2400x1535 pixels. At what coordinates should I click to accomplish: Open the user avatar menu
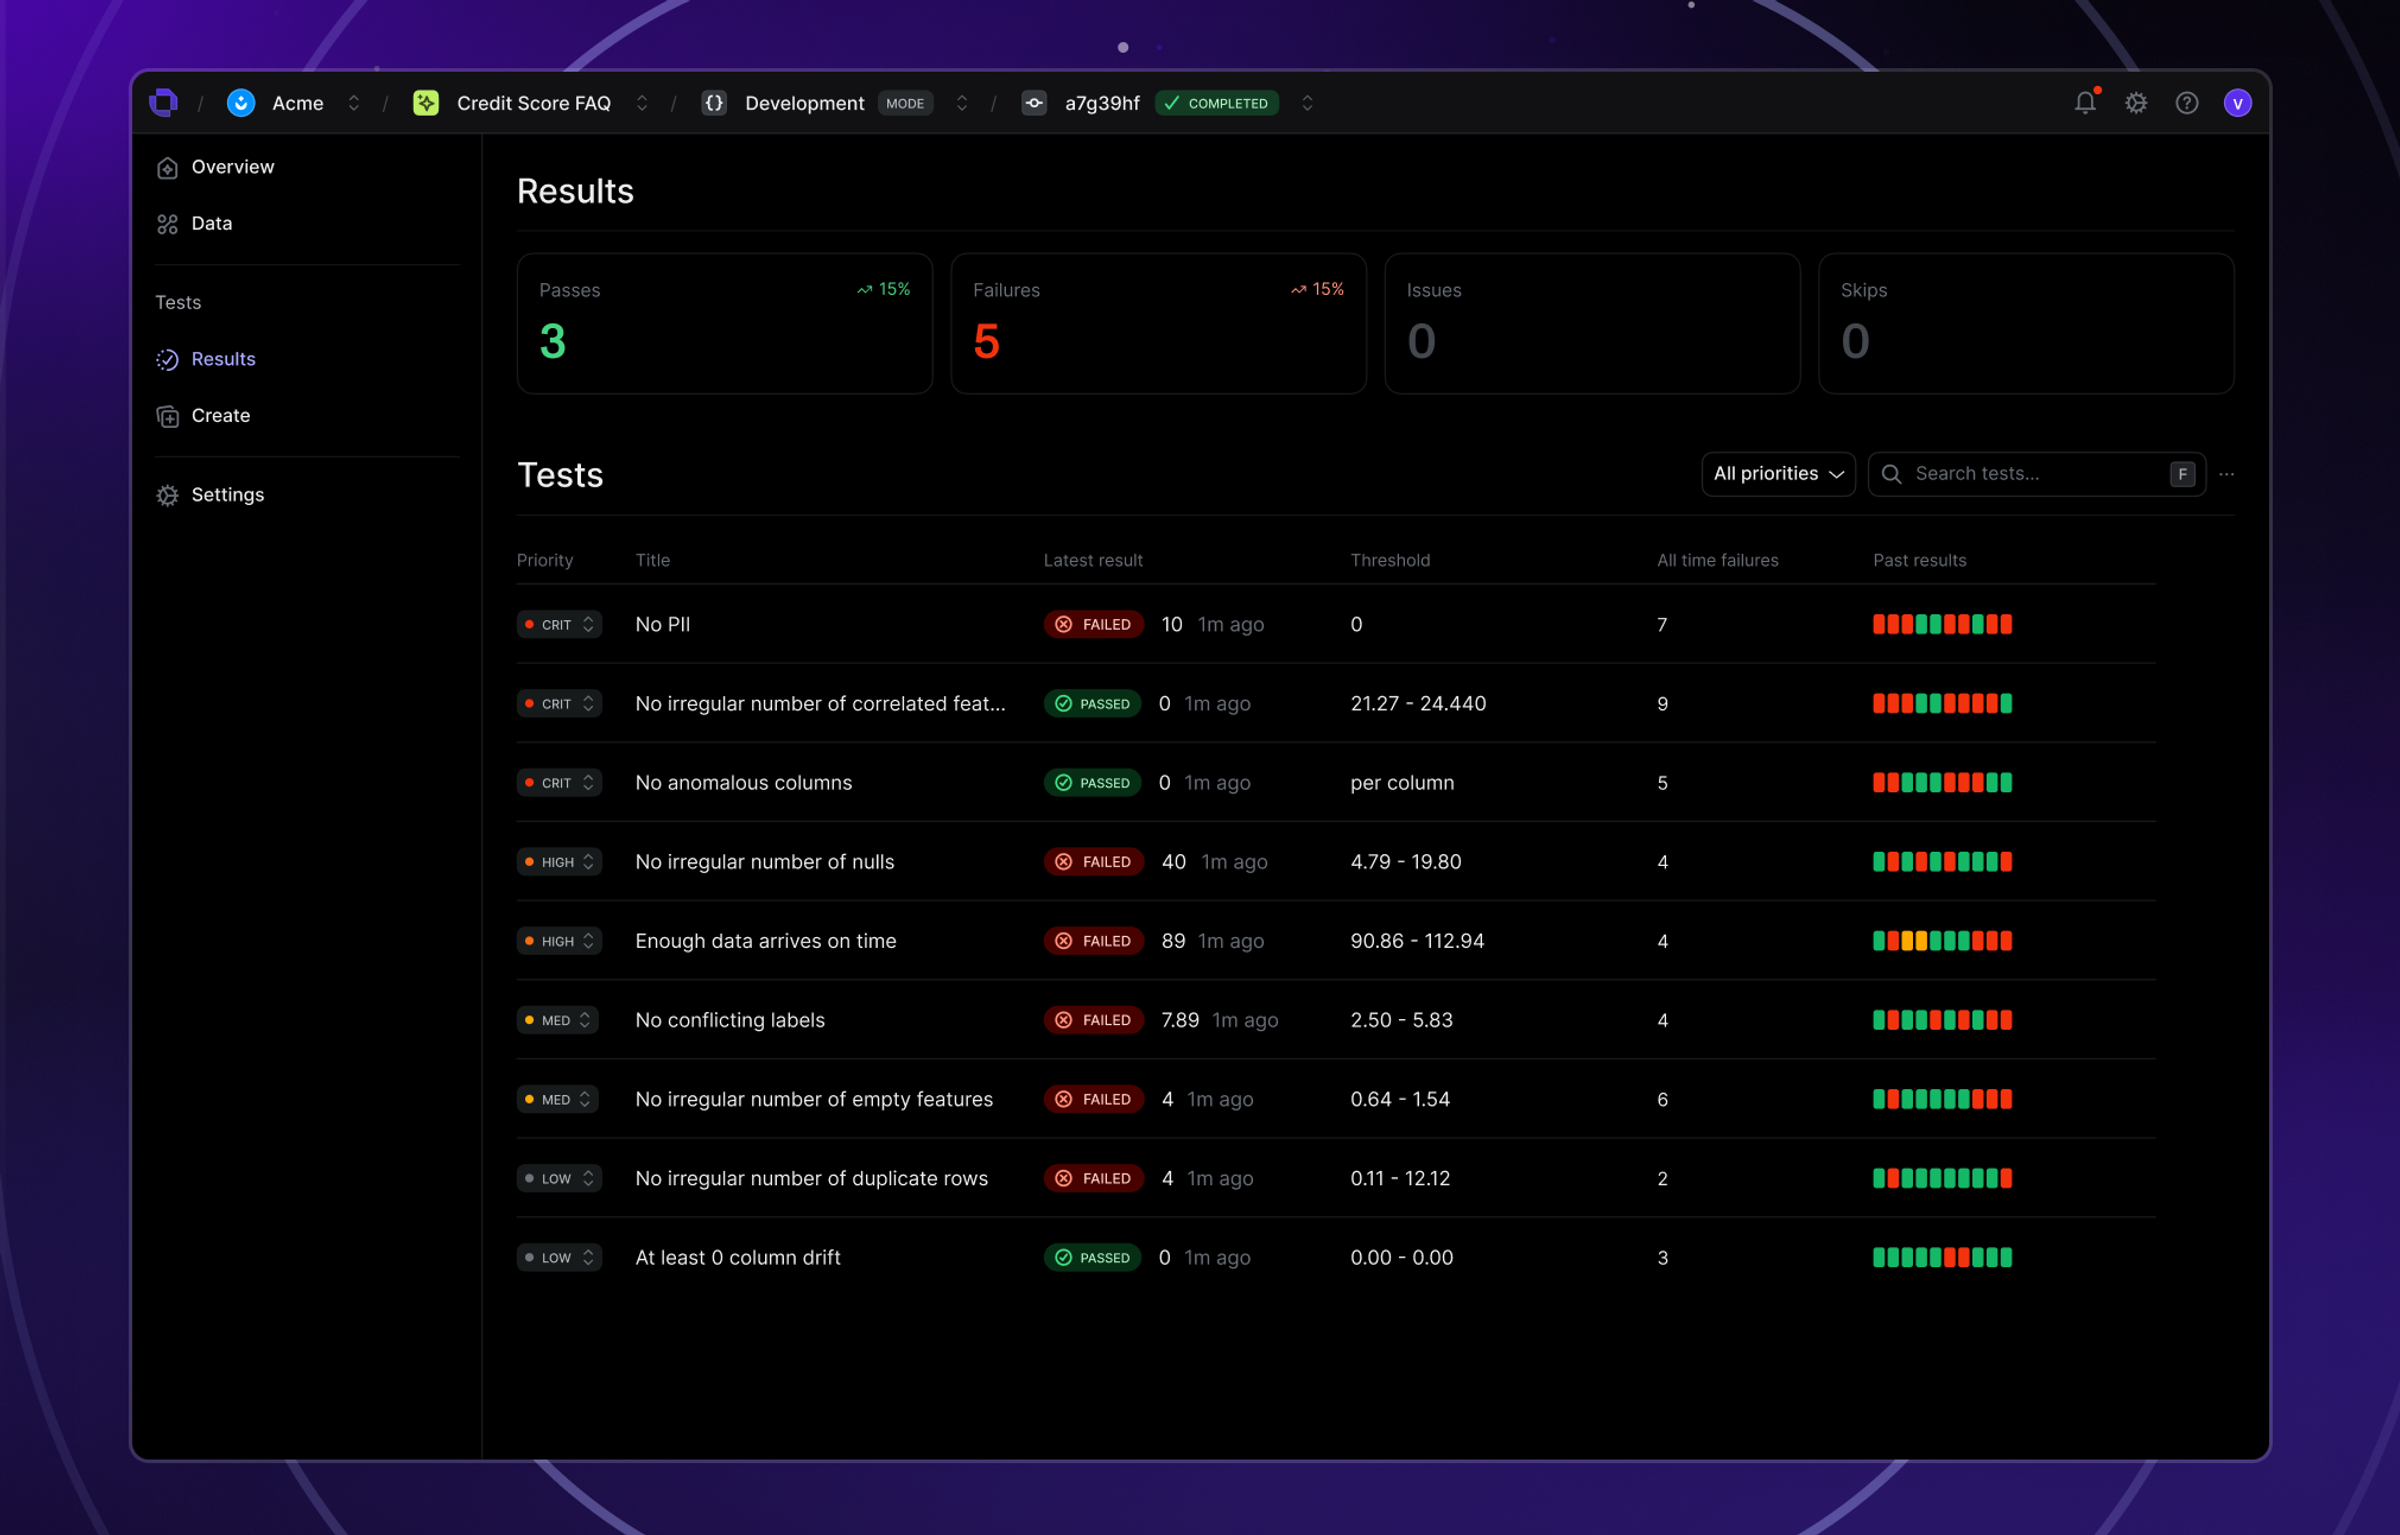pos(2237,103)
